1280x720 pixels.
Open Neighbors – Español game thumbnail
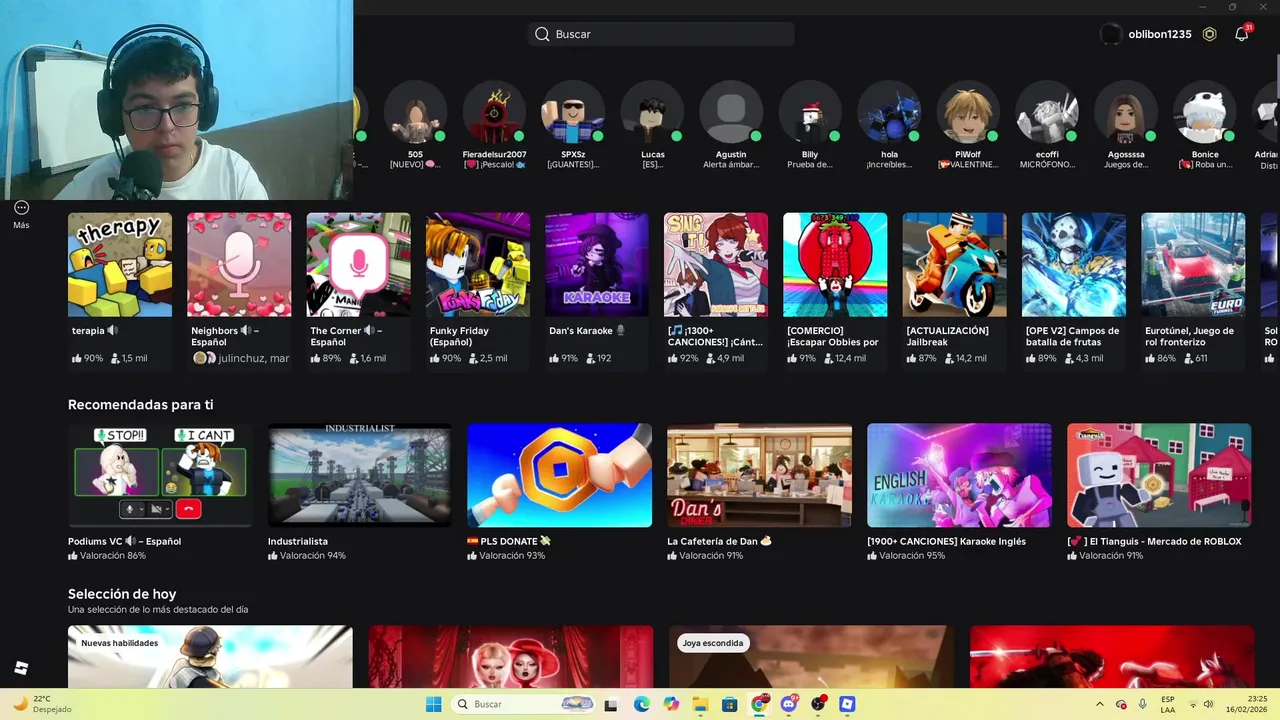point(239,265)
